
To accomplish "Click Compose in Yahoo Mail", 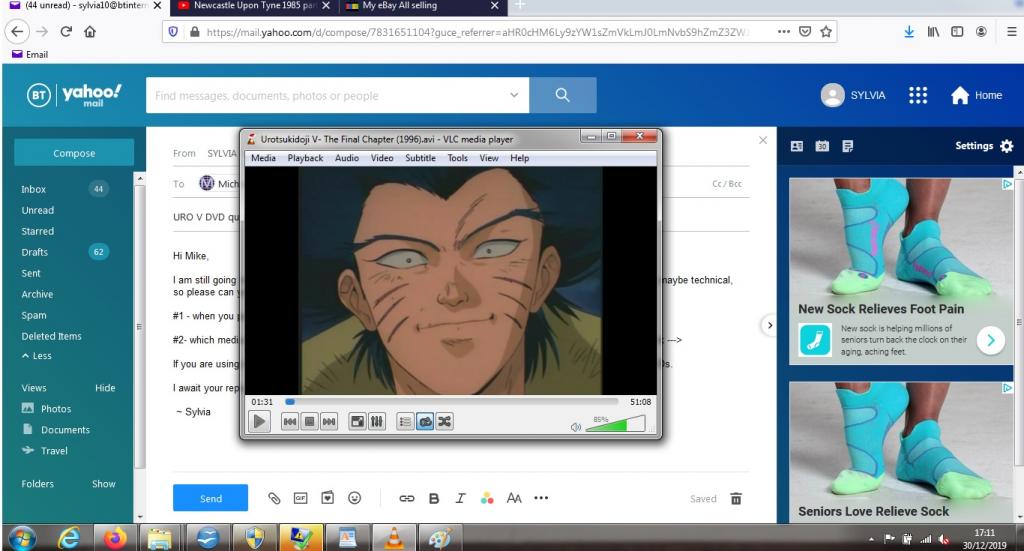I will 74,153.
